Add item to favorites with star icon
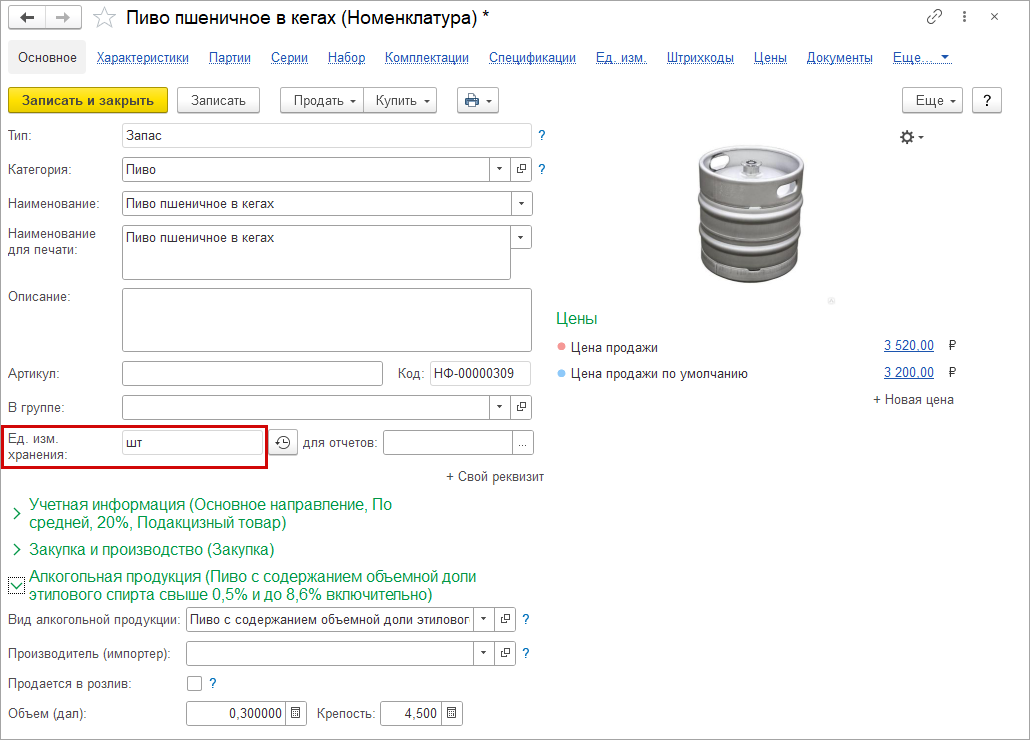The height and width of the screenshot is (740, 1030). pyautogui.click(x=104, y=18)
